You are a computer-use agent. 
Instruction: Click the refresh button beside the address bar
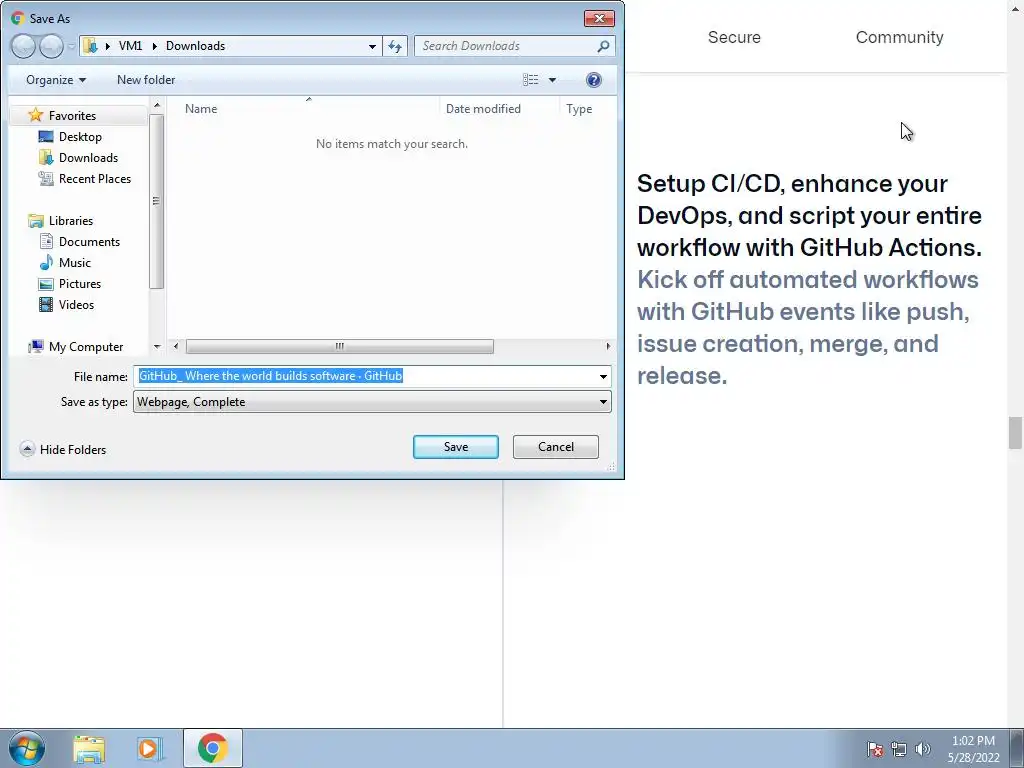tap(395, 46)
